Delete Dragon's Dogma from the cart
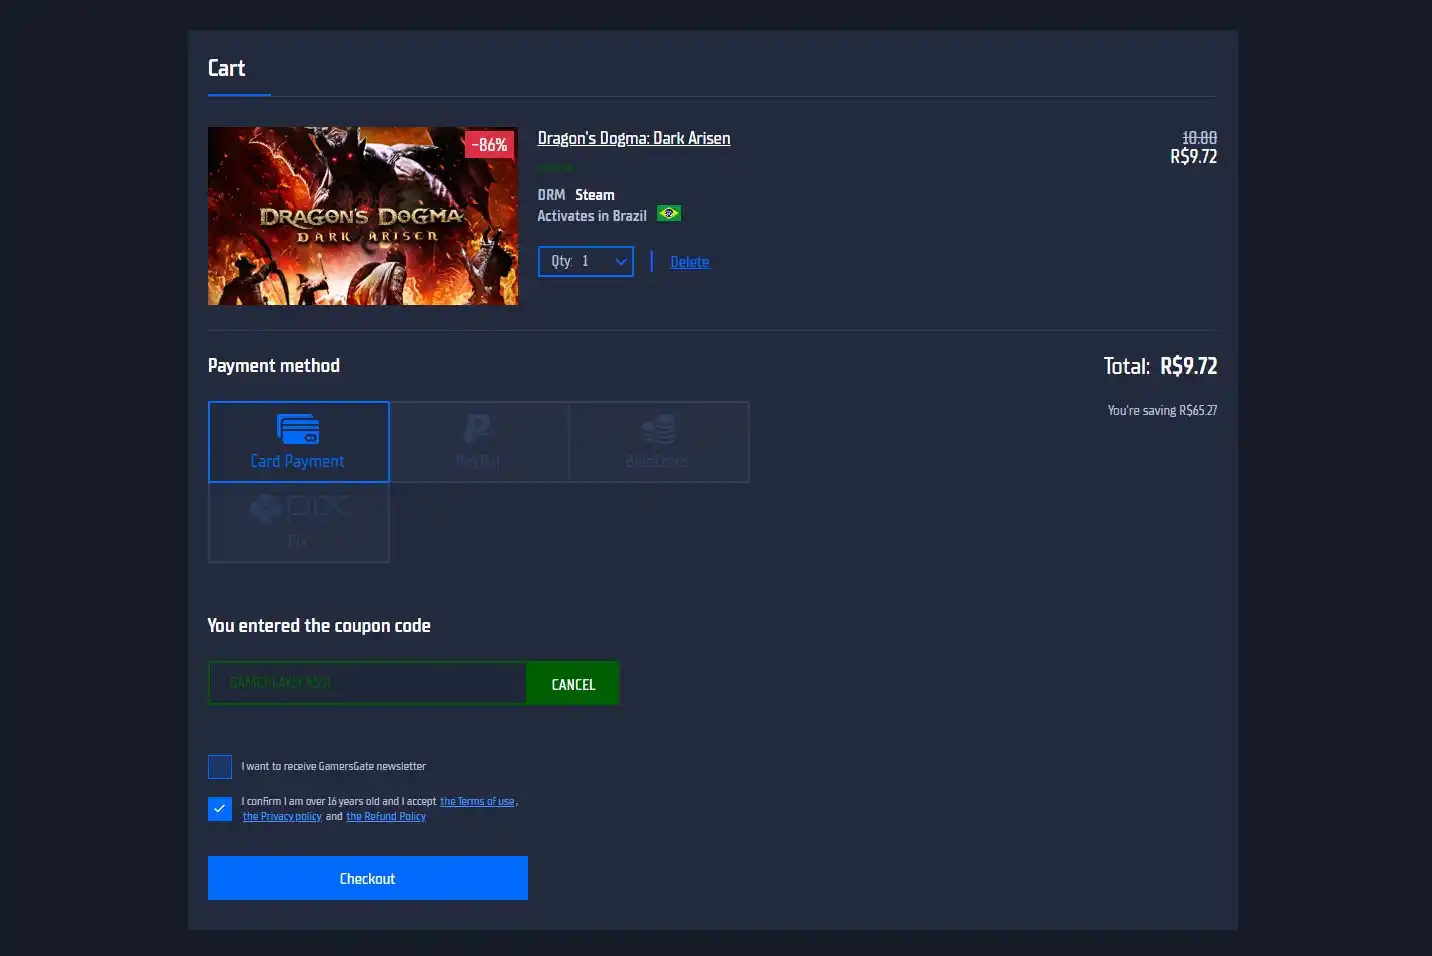 click(x=689, y=262)
